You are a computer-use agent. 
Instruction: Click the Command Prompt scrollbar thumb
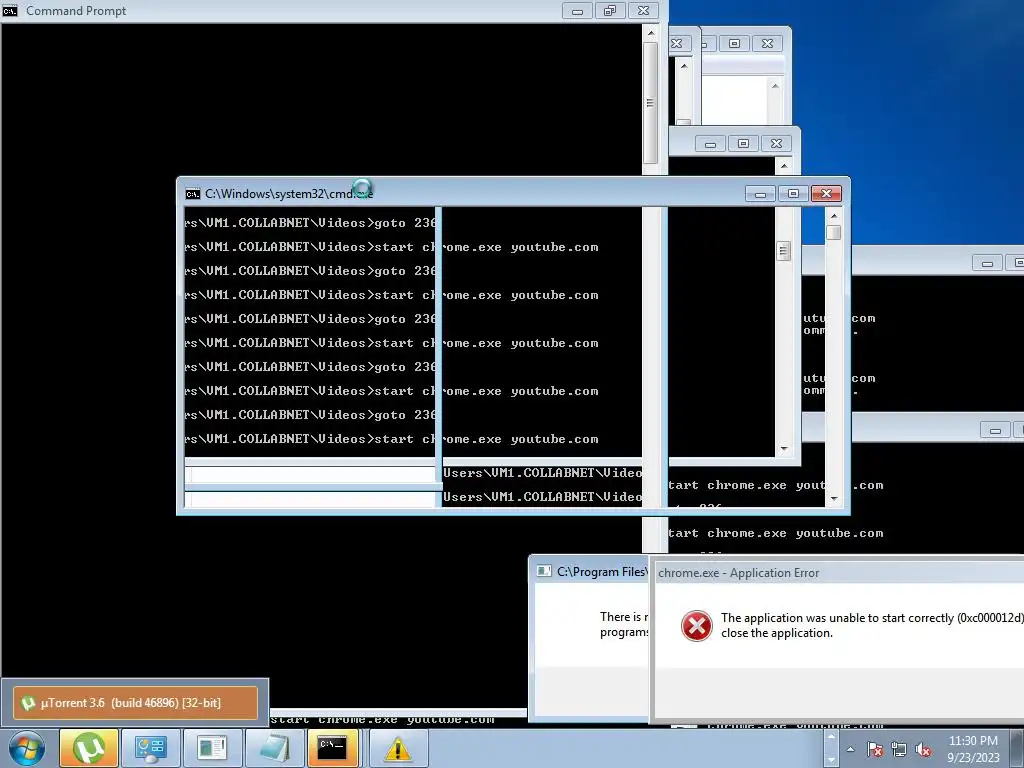[650, 103]
